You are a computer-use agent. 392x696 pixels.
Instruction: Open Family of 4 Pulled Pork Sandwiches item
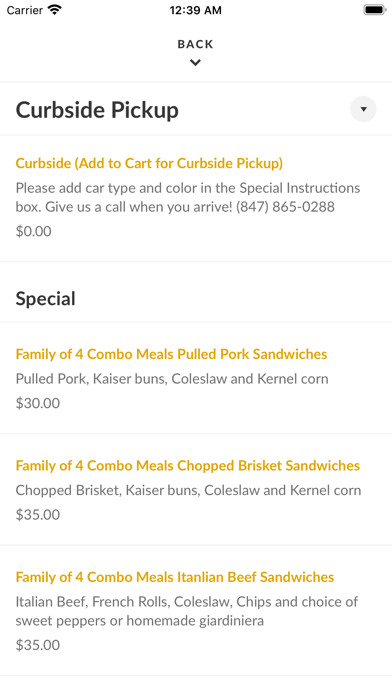click(171, 354)
